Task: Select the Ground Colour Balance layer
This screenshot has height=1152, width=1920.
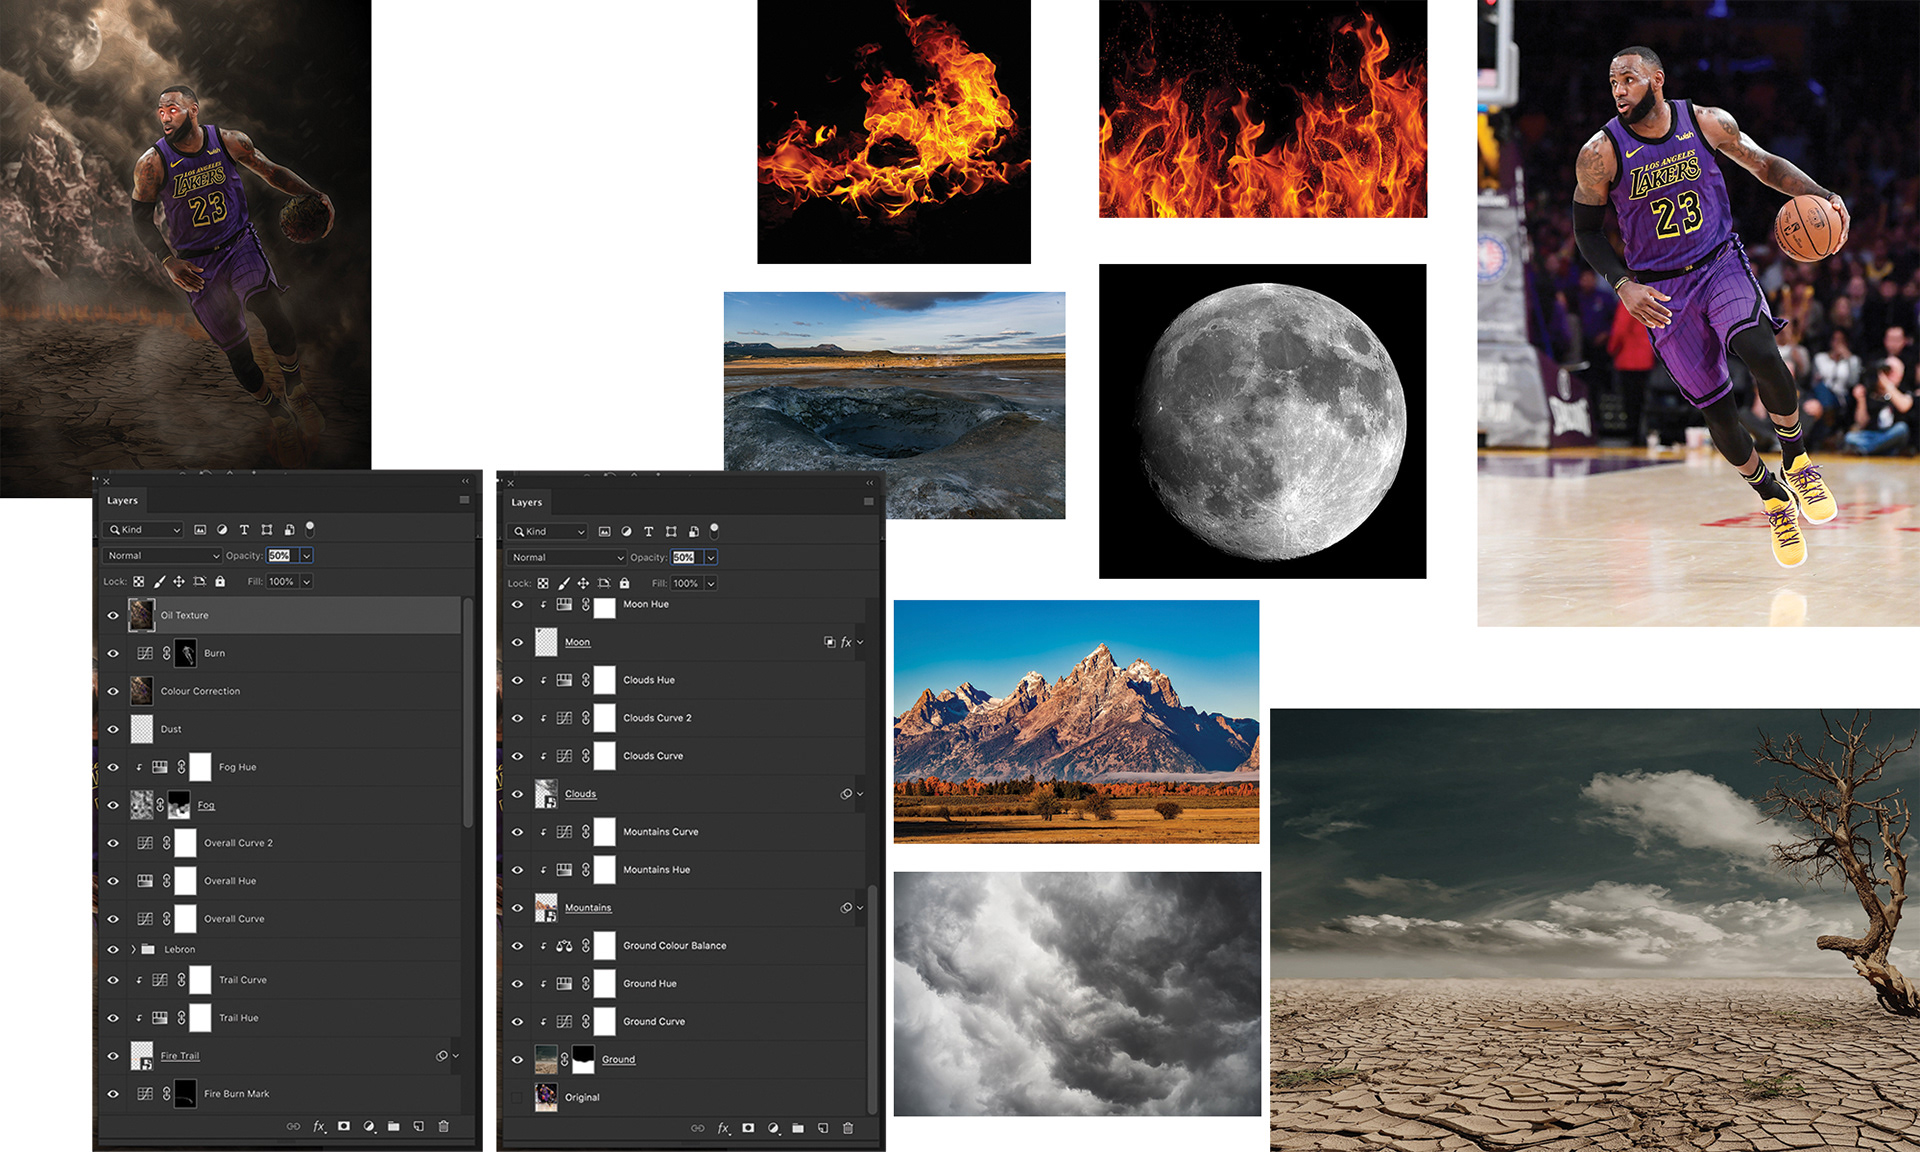Action: [x=684, y=946]
